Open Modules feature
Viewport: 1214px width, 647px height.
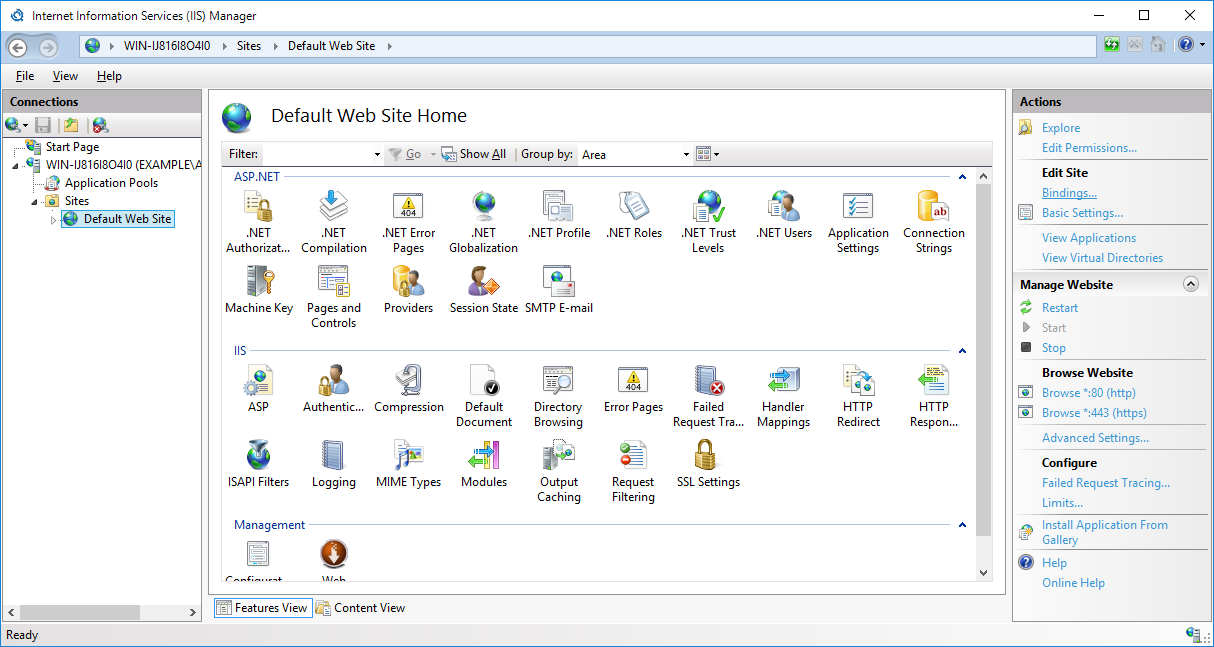click(484, 464)
